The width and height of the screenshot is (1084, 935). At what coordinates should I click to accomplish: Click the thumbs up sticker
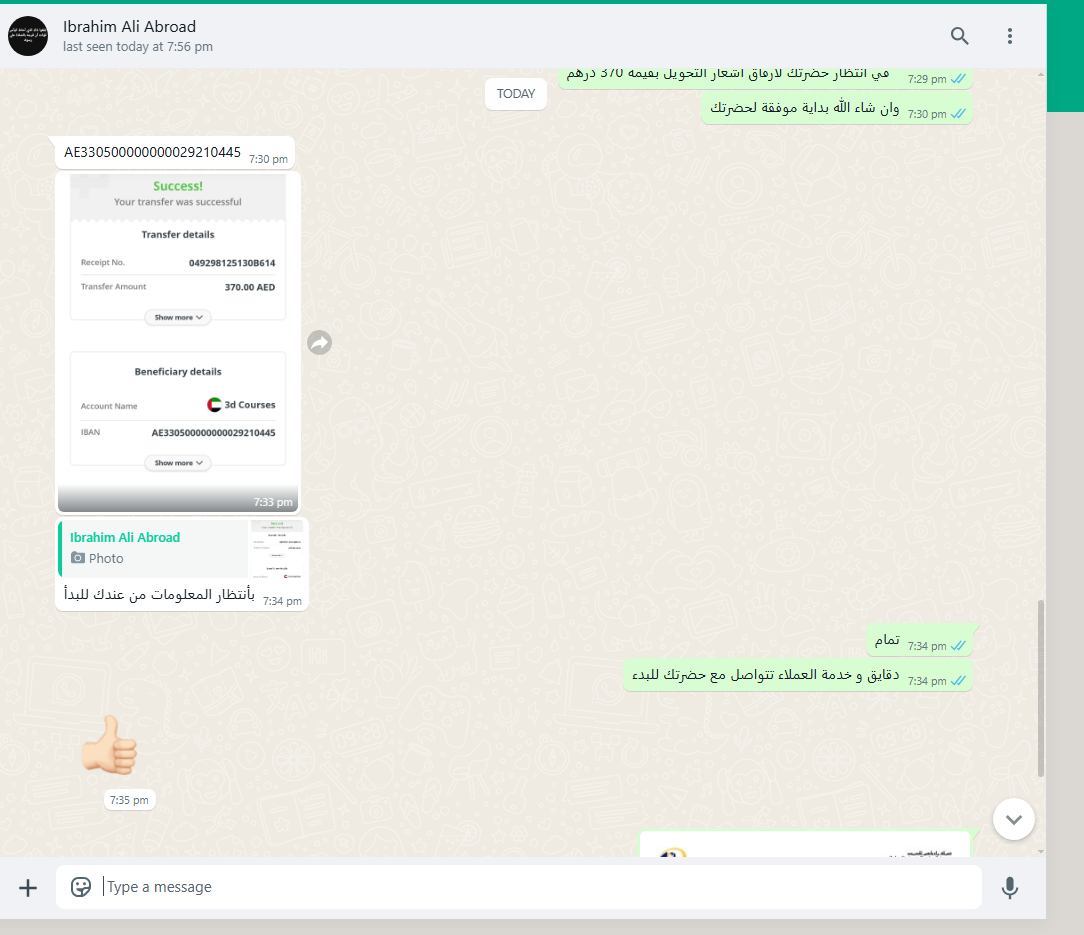109,745
